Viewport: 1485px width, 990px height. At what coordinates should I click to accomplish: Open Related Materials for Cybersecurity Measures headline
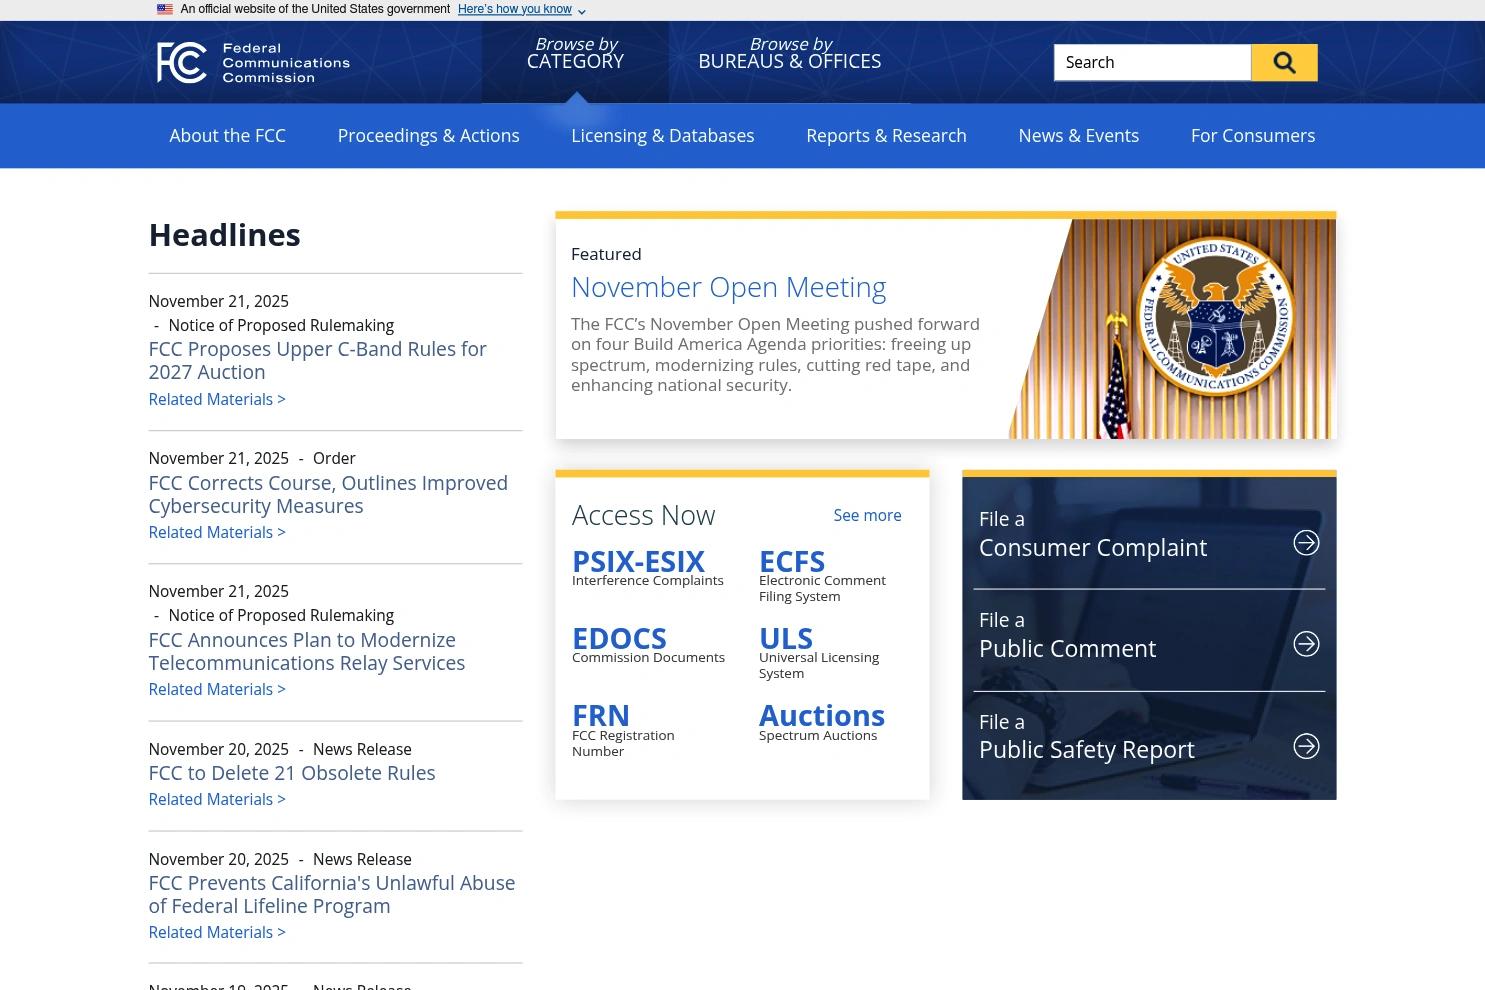(217, 532)
